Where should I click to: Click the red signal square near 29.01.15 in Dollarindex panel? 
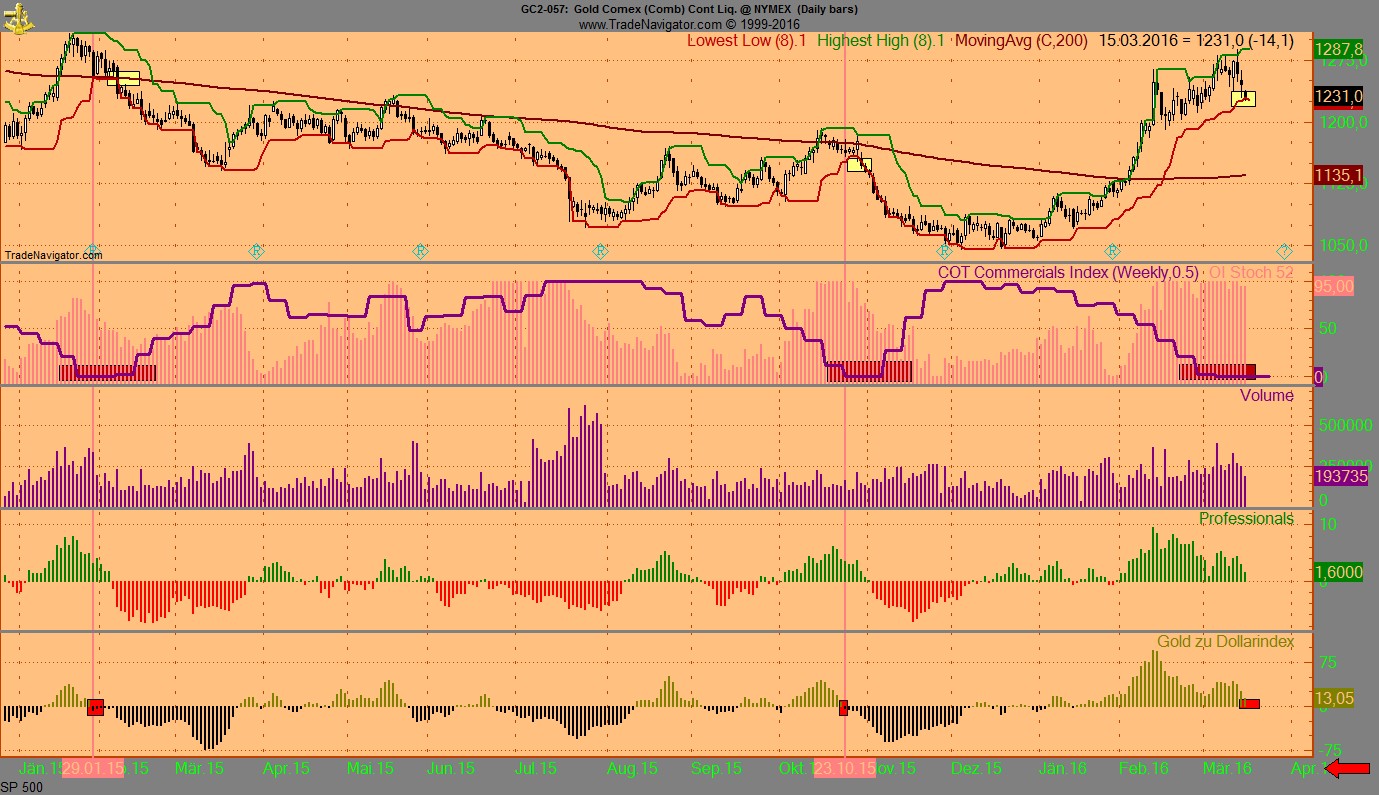(97, 707)
